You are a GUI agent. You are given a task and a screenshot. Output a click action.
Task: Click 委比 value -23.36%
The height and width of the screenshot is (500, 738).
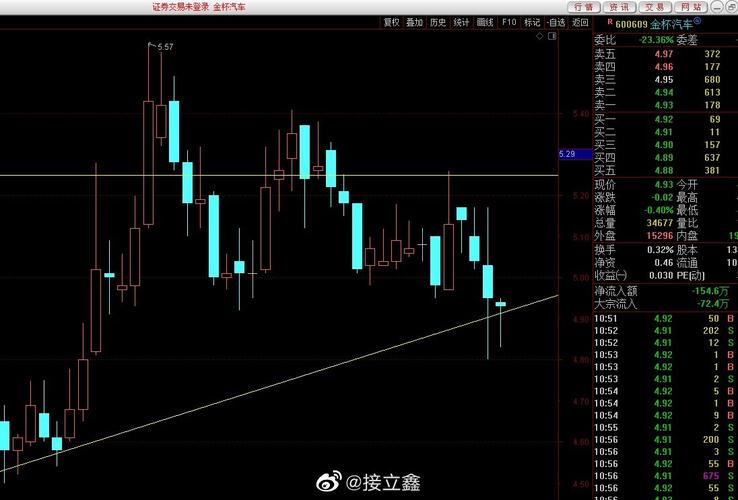[x=656, y=40]
